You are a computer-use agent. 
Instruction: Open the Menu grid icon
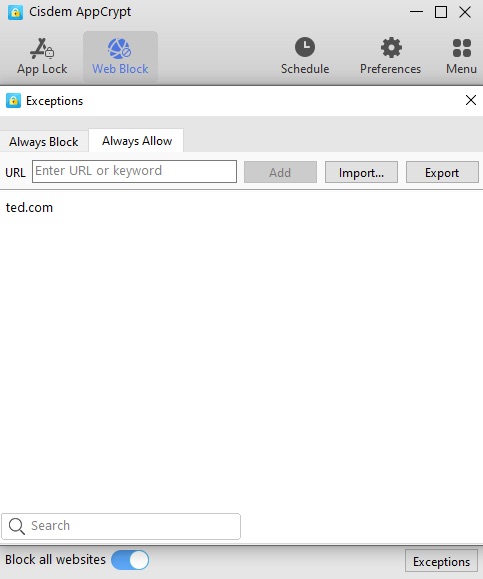pyautogui.click(x=462, y=48)
